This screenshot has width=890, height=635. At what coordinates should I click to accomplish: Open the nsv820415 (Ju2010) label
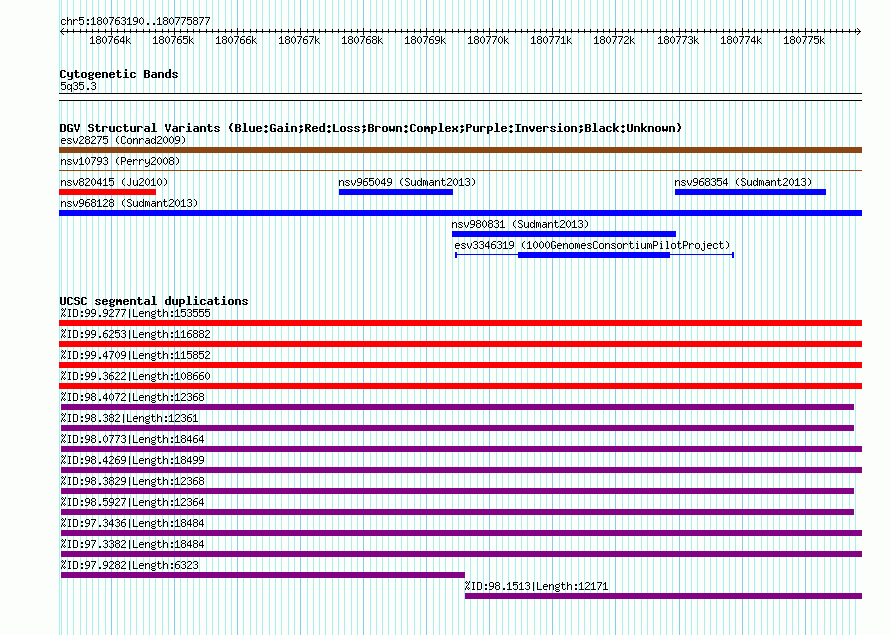tap(114, 182)
